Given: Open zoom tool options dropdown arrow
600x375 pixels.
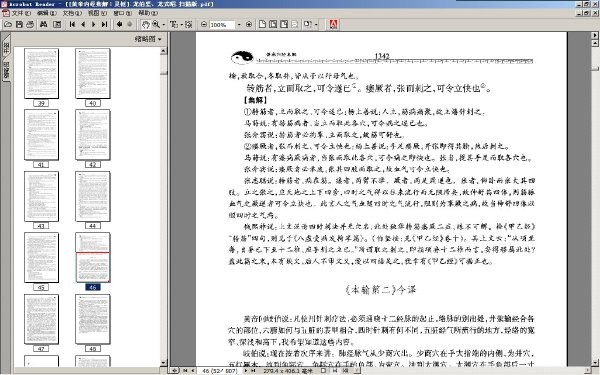Looking at the screenshot, I should (163, 24).
